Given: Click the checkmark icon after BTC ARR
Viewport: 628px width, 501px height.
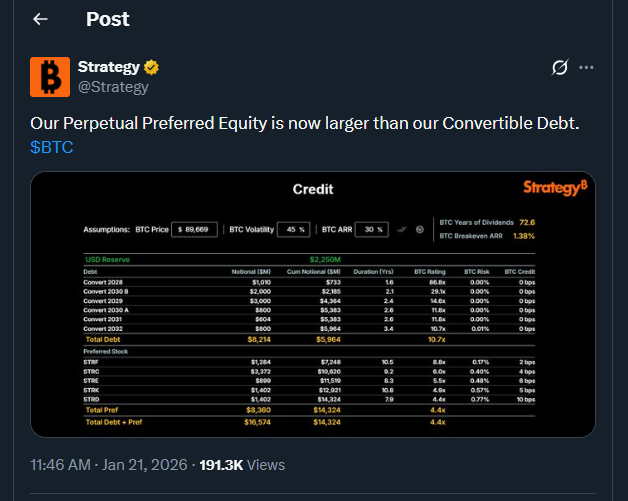Looking at the screenshot, I should [402, 229].
